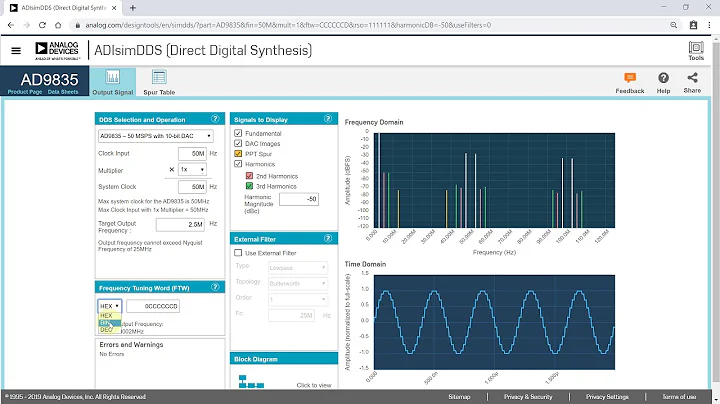
Task: Open help for DDS Selection and Operation
Action: click(215, 119)
